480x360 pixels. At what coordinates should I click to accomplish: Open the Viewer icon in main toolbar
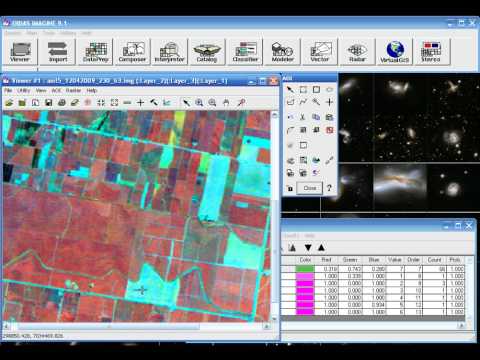[x=20, y=52]
